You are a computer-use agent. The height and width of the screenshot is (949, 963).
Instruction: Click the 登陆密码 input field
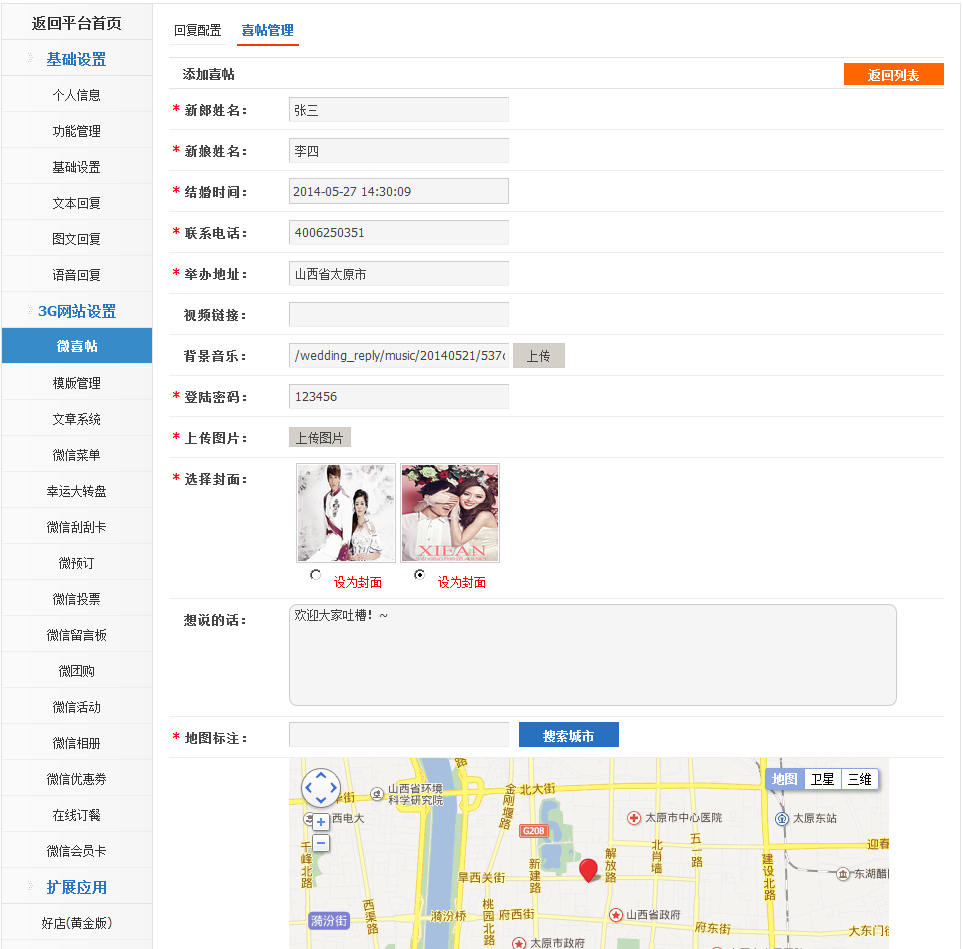coord(399,397)
